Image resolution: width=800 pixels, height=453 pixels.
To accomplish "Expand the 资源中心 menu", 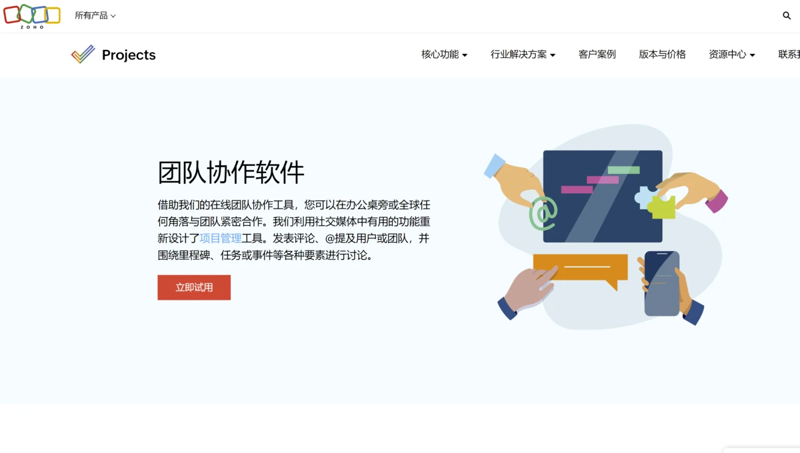I will coord(731,54).
